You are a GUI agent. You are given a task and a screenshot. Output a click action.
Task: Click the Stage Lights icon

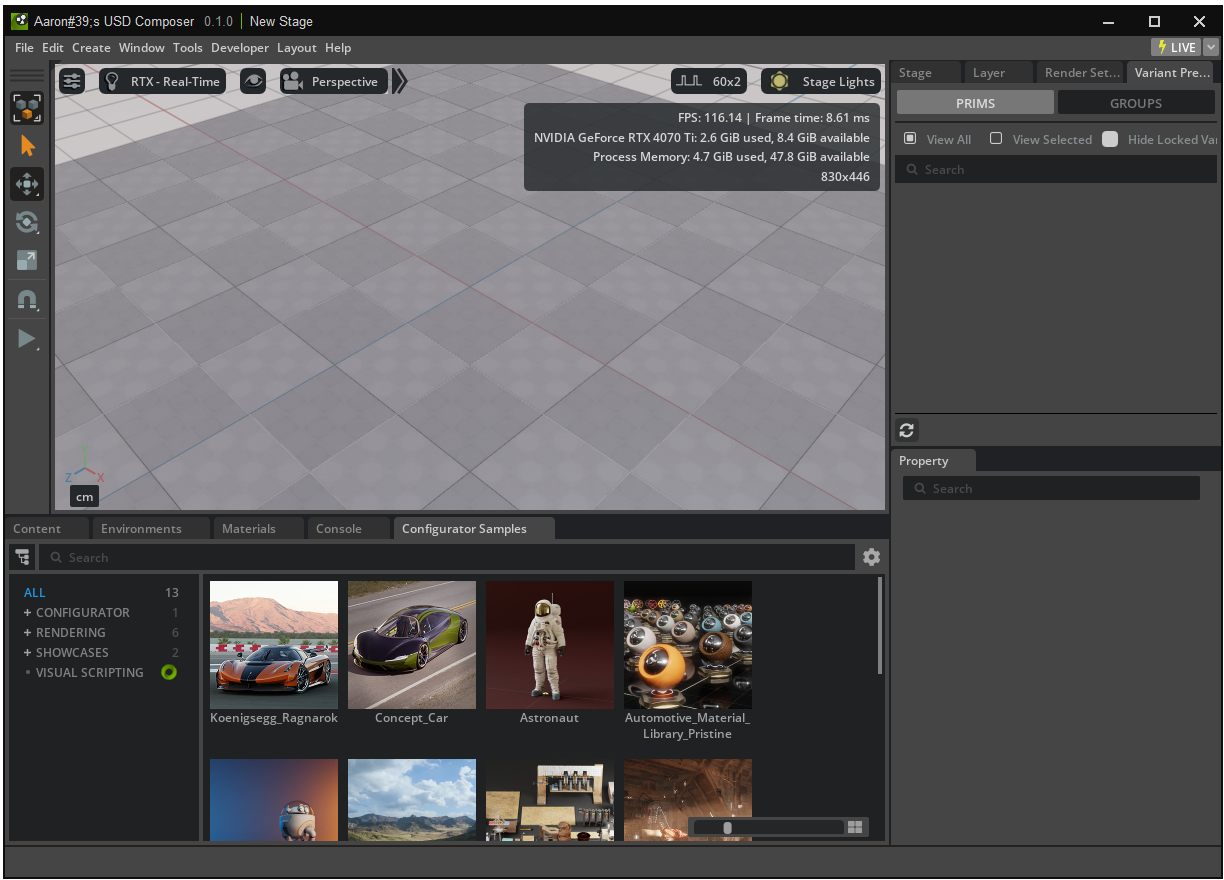[x=779, y=81]
